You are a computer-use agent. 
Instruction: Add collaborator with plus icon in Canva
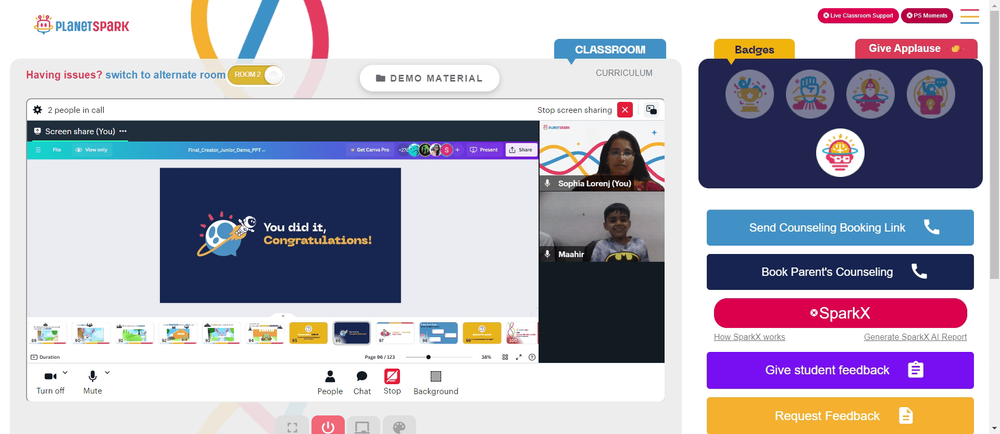457,150
